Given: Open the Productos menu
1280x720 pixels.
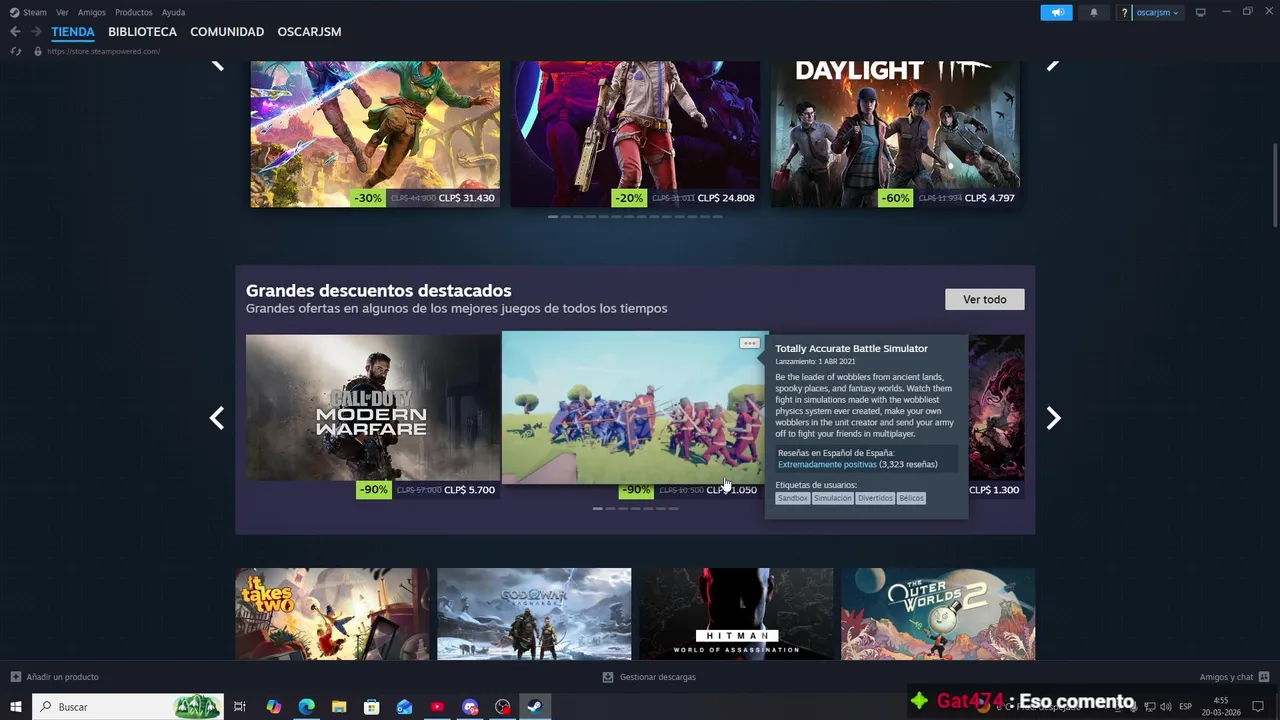Looking at the screenshot, I should pos(134,12).
